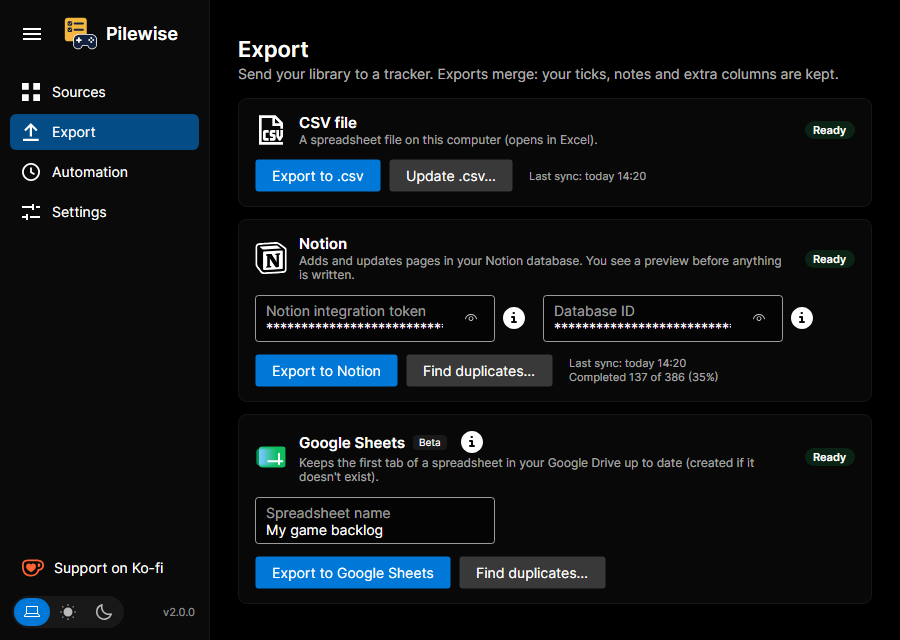Click the Notion Ready badge
The height and width of the screenshot is (640, 900).
829,259
